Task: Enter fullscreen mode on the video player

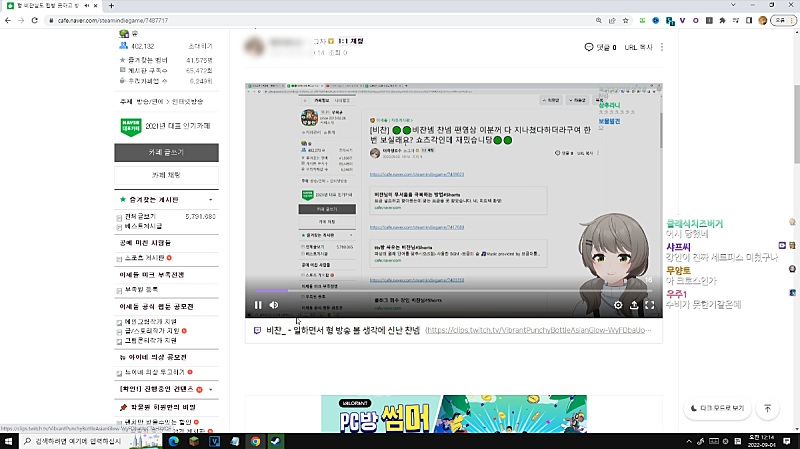Action: point(649,305)
